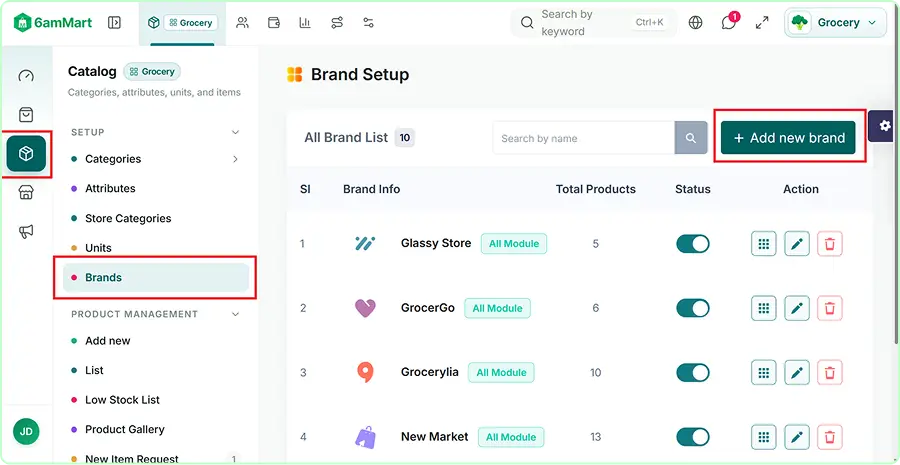This screenshot has height=465, width=900.
Task: Open grid action icon for GrocerGo
Action: [763, 308]
